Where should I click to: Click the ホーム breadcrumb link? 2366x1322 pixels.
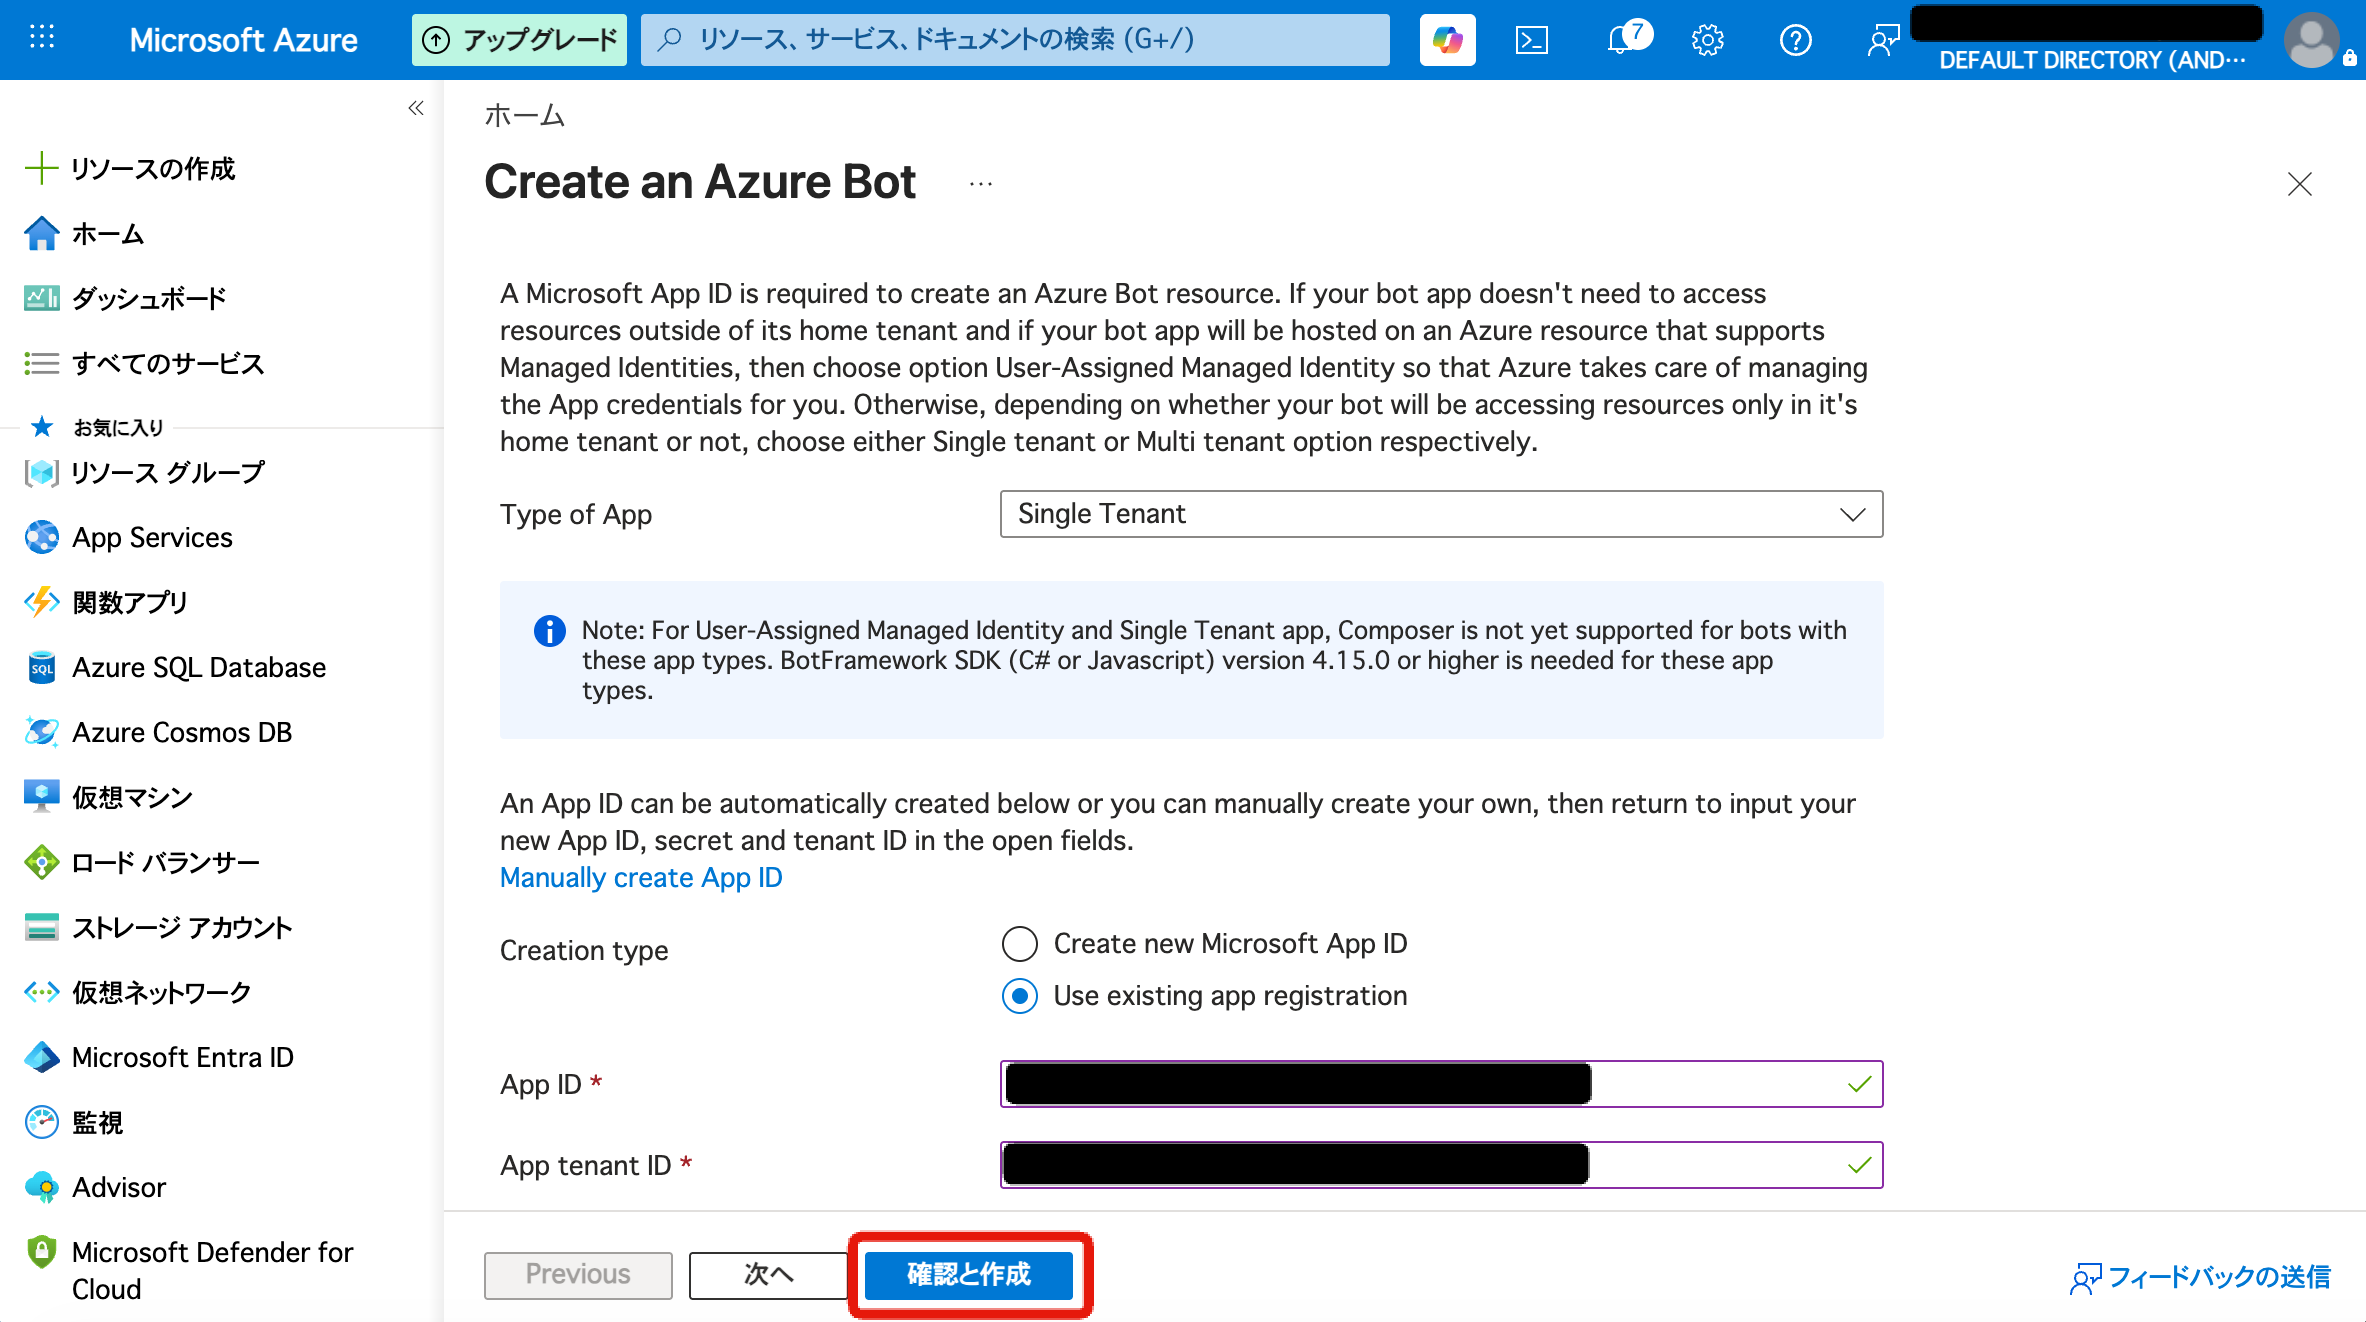(x=524, y=116)
